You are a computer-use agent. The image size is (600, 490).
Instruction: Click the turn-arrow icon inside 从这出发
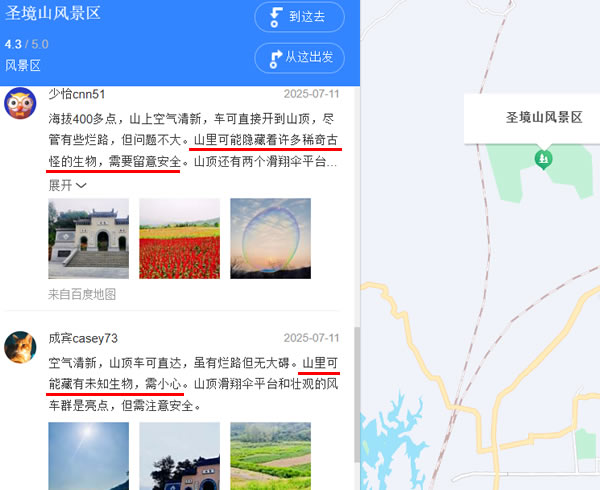click(275, 59)
